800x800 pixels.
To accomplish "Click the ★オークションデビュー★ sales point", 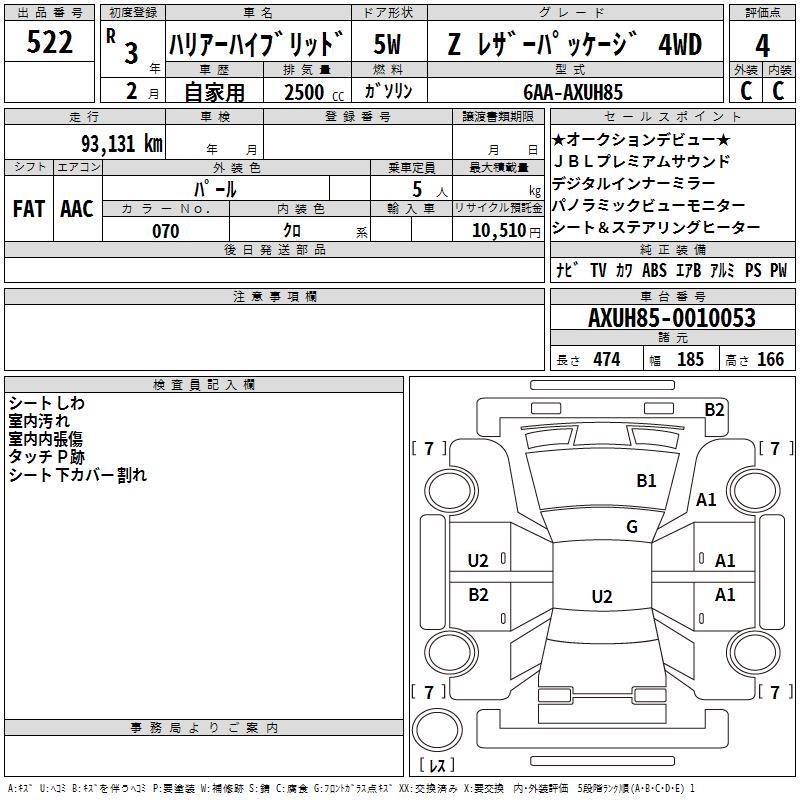I will tap(641, 139).
